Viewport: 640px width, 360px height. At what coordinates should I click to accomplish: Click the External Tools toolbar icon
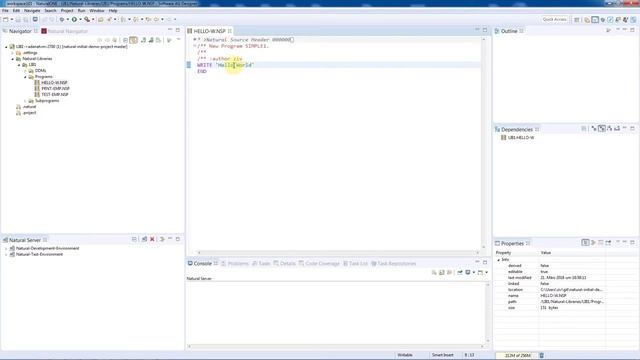tap(87, 20)
